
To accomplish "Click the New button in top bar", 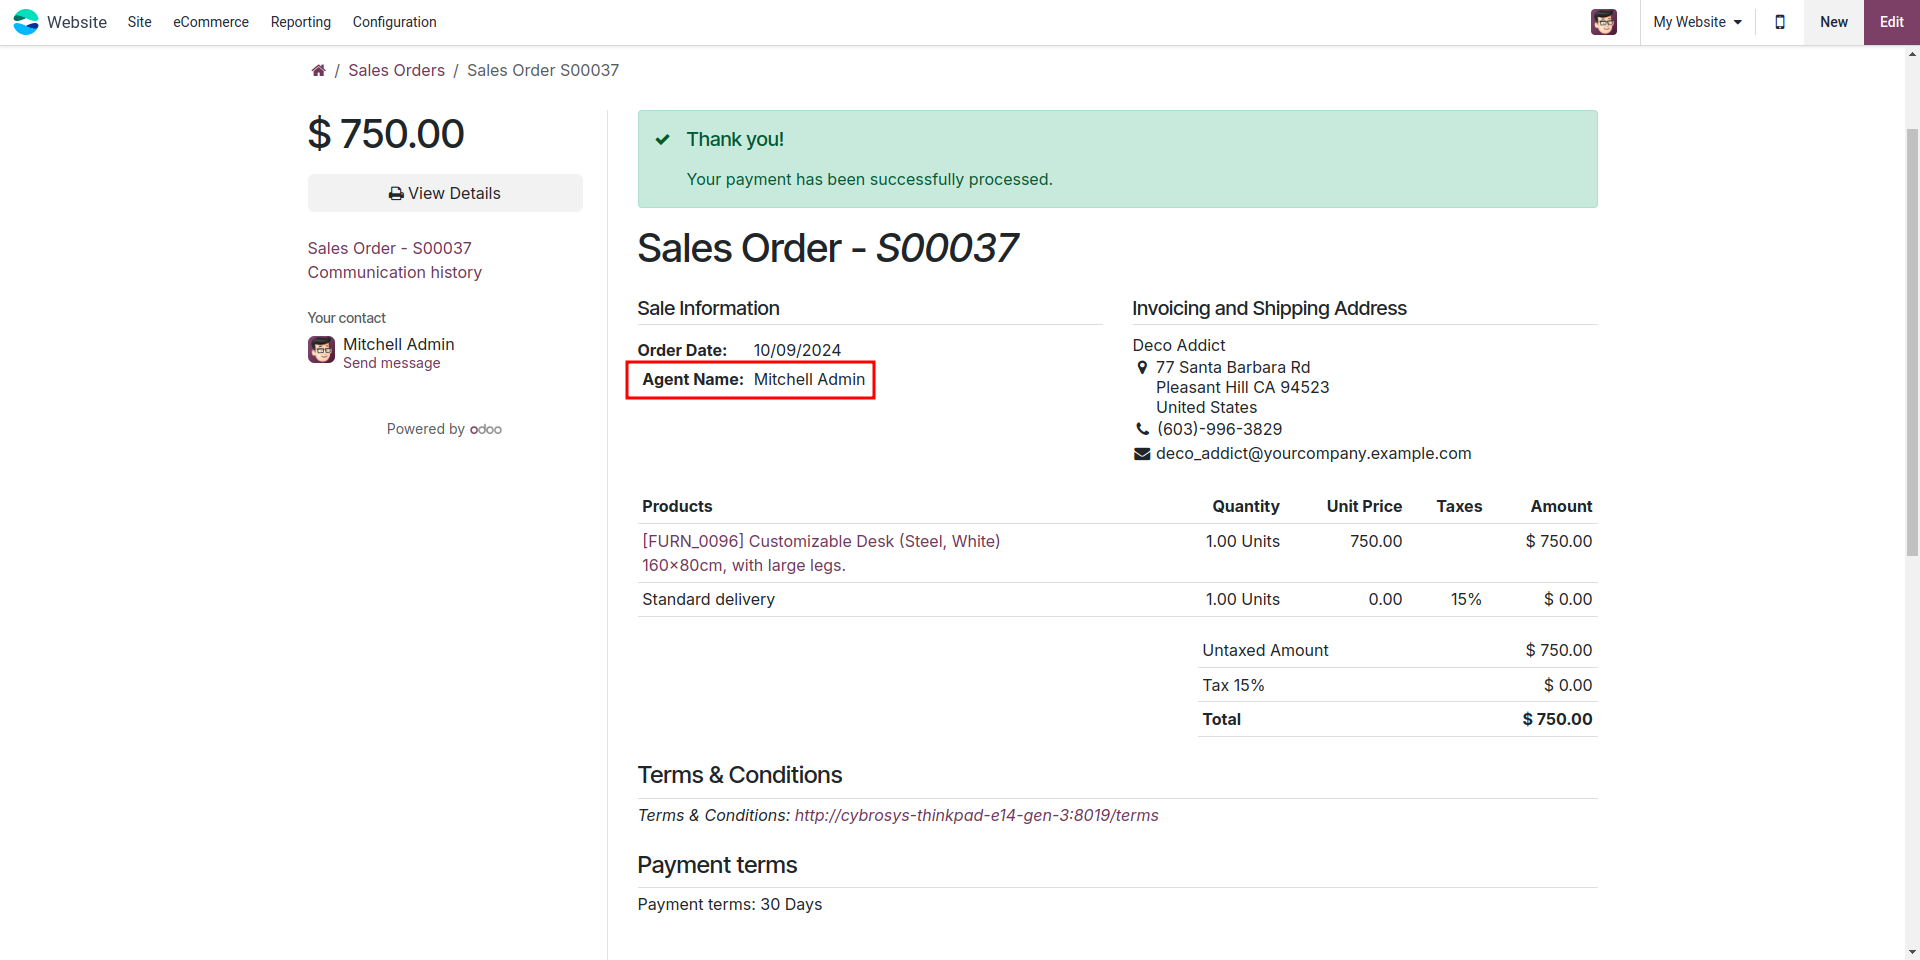I will click(1833, 22).
